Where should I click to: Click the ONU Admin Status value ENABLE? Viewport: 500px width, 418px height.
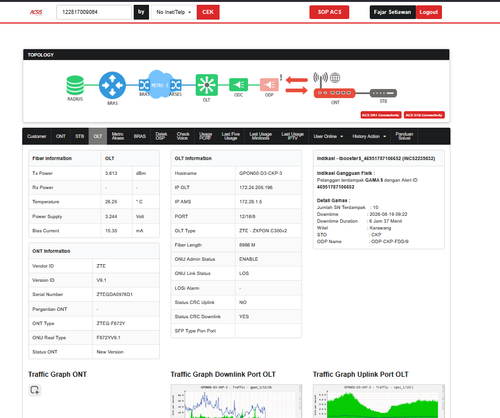click(248, 259)
